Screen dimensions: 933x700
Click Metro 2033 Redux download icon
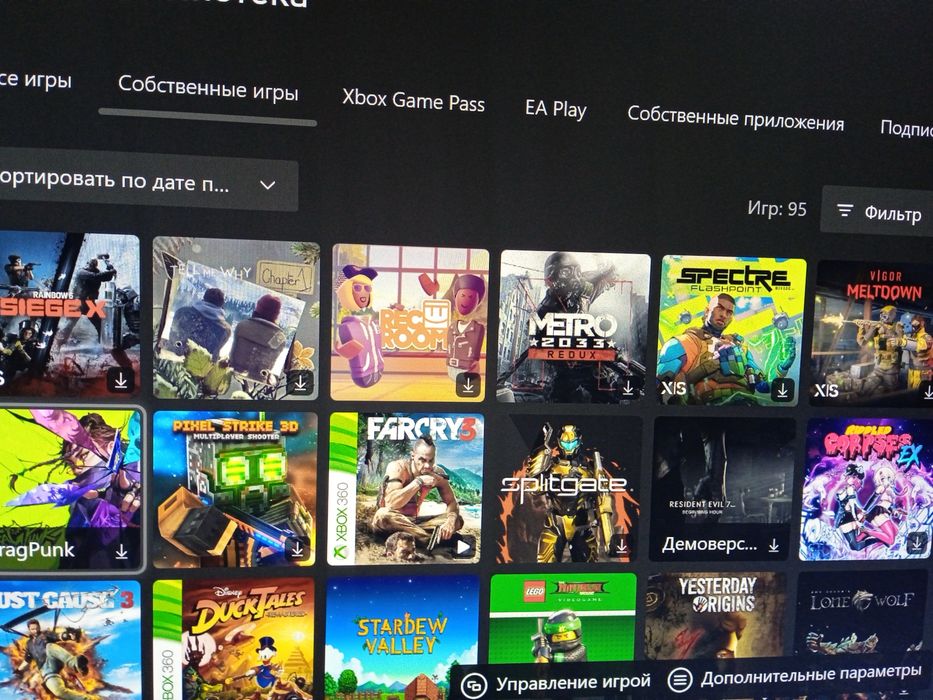[x=628, y=389]
